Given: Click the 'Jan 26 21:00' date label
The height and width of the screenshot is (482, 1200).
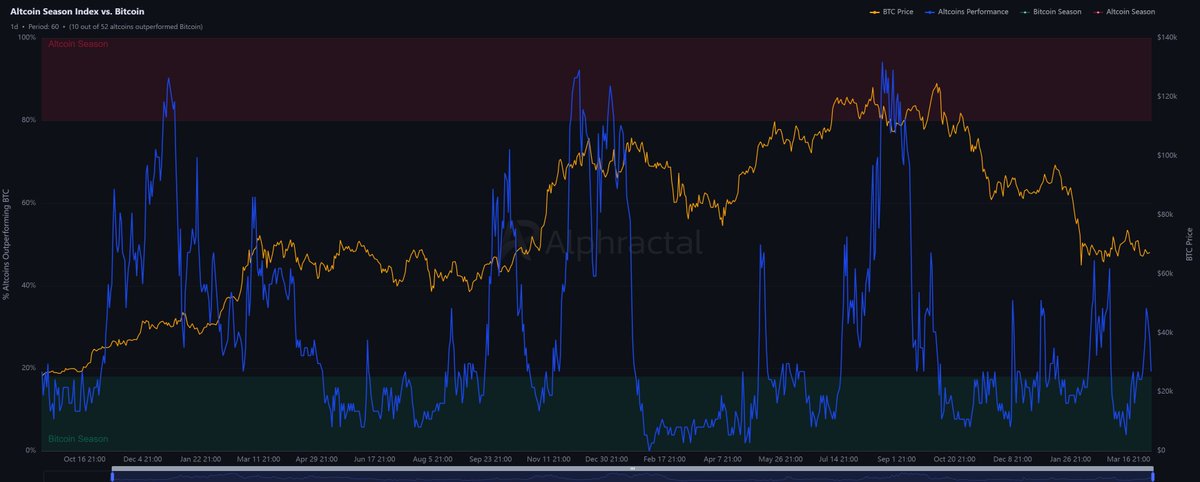Looking at the screenshot, I should 1072,460.
